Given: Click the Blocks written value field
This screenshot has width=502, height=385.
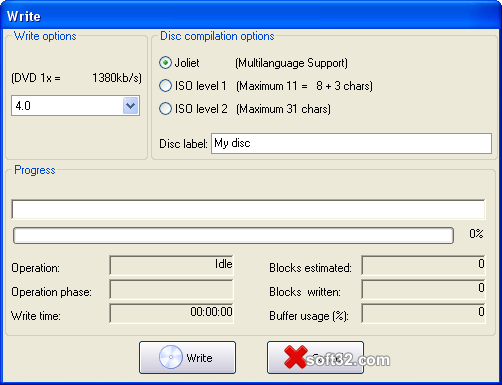Looking at the screenshot, I should pos(423,289).
